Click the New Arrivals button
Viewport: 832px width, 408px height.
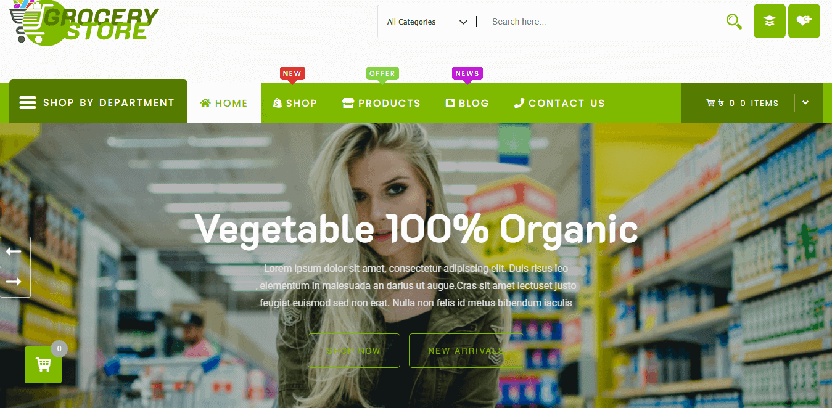[466, 351]
